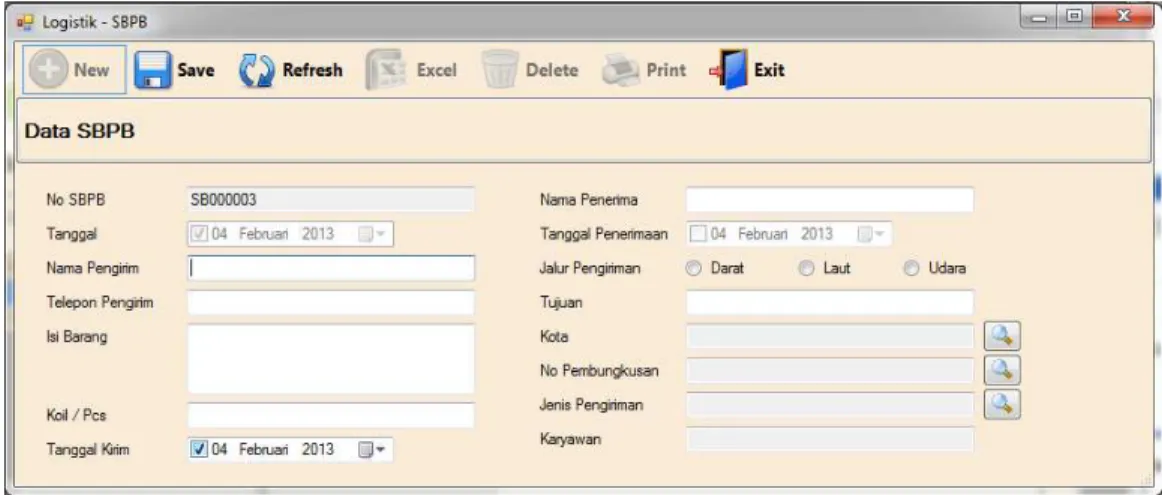This screenshot has height=495, width=1162.
Task: Click the read-only Karyawan field
Action: coord(829,439)
